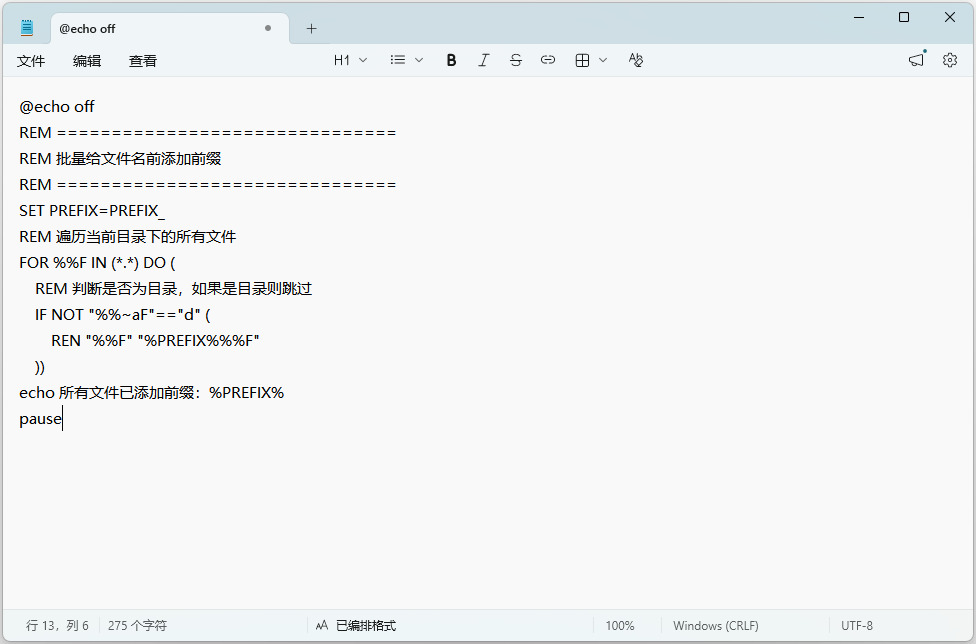Close the Notepad window
This screenshot has height=644, width=976.
coord(950,17)
